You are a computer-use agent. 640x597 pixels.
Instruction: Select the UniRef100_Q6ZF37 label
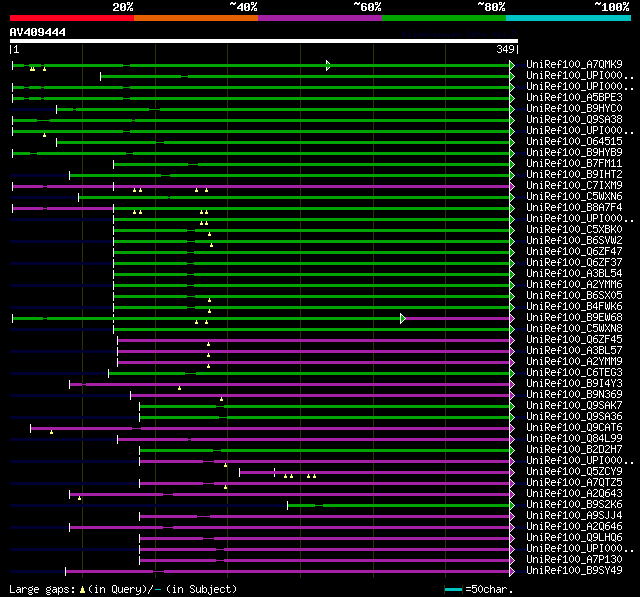click(x=574, y=263)
